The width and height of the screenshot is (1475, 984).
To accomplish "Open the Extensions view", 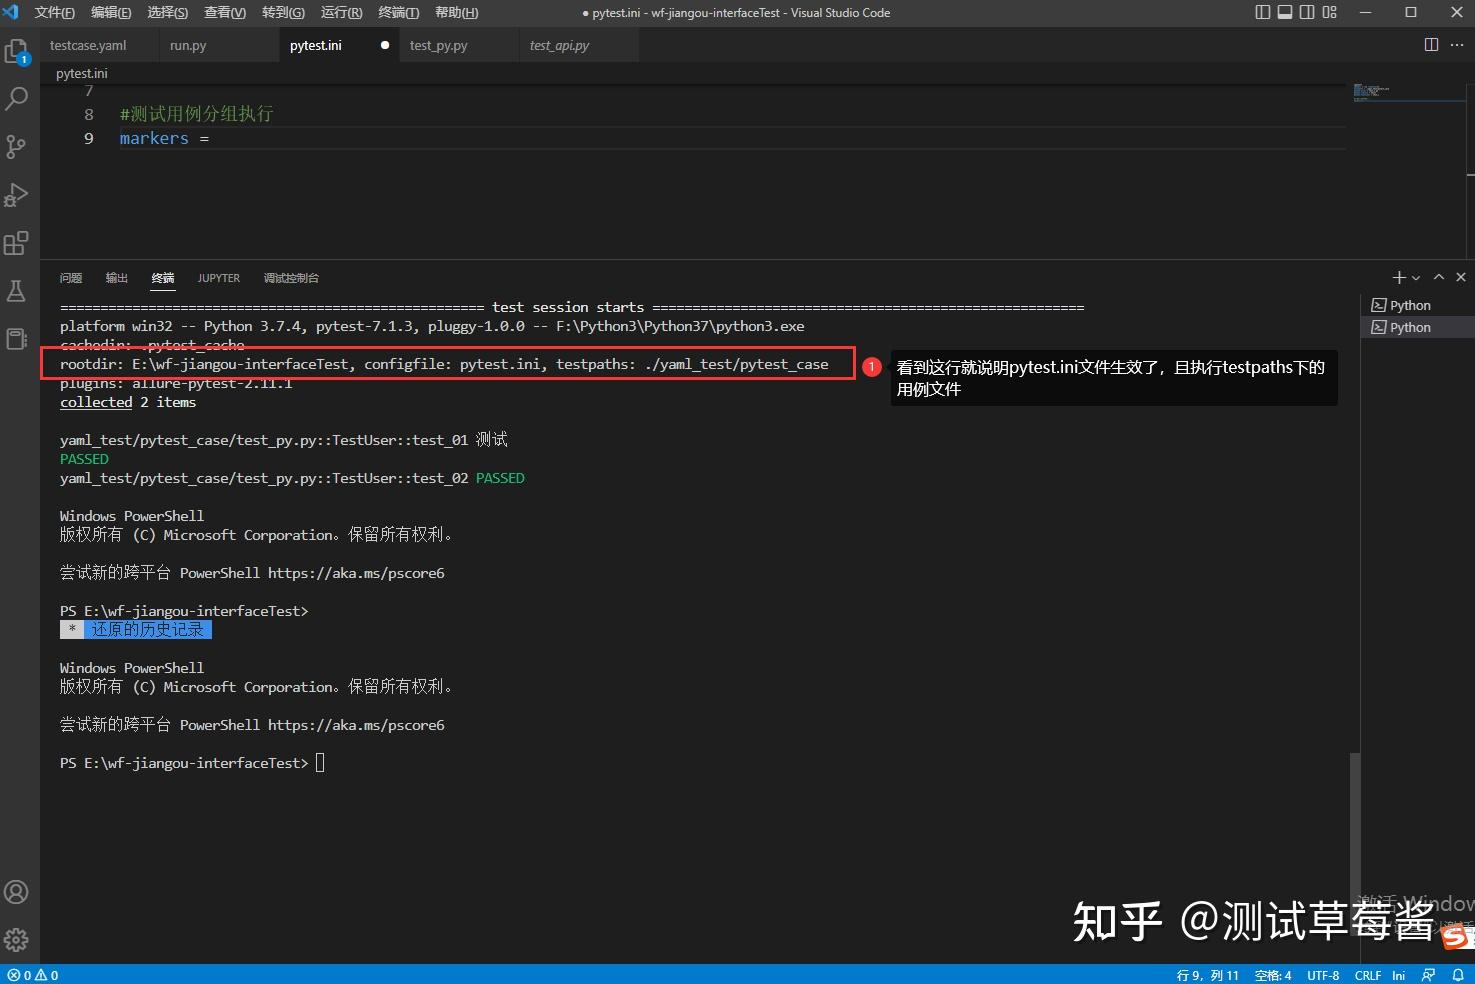I will (17, 243).
